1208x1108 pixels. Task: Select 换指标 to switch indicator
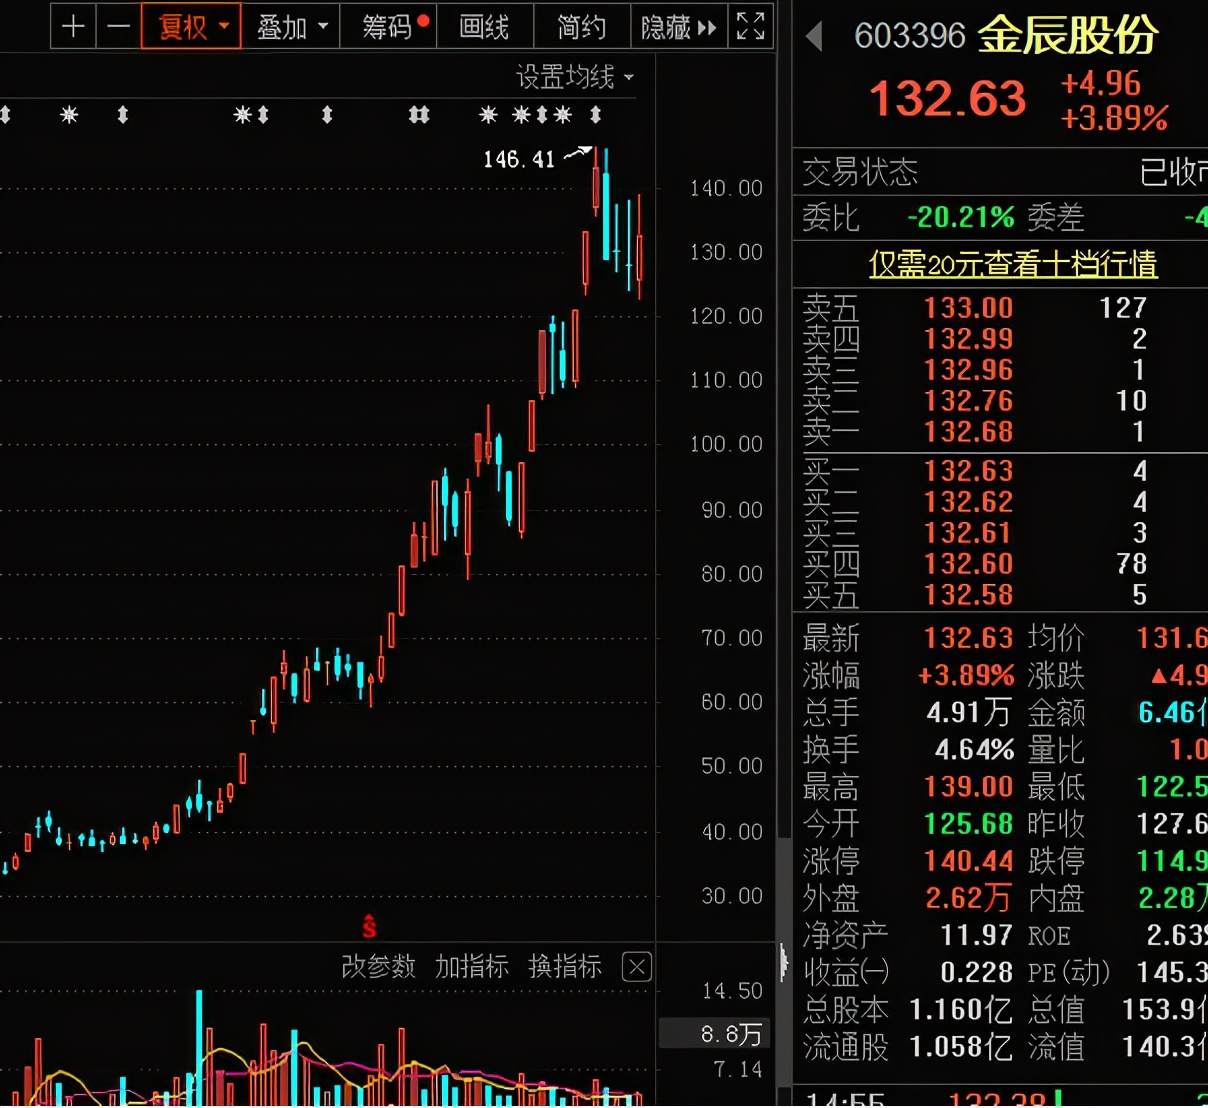point(565,966)
